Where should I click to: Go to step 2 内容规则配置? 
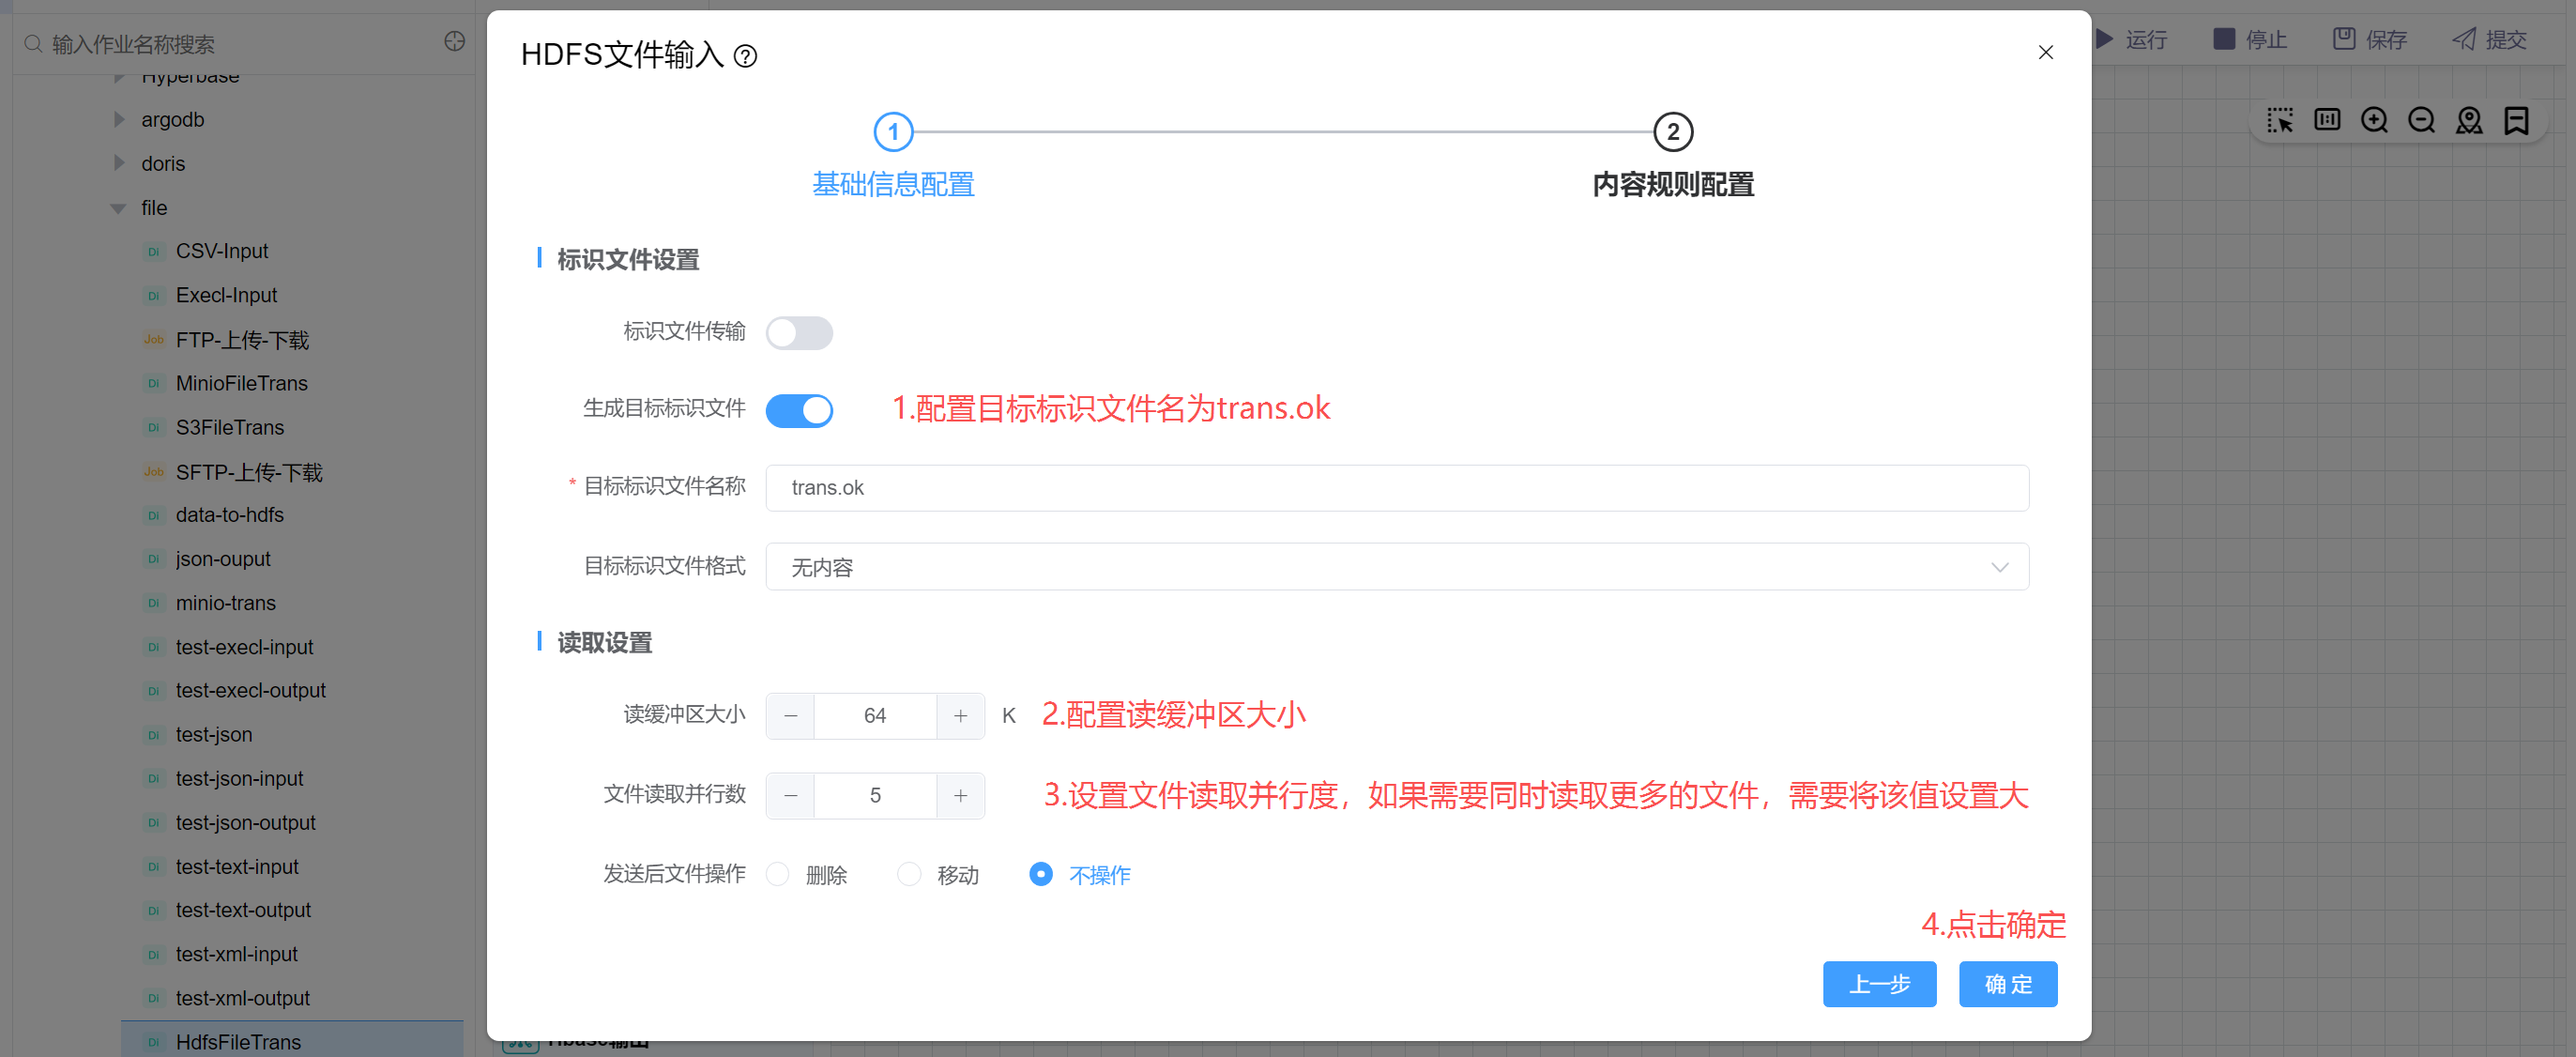[1672, 132]
